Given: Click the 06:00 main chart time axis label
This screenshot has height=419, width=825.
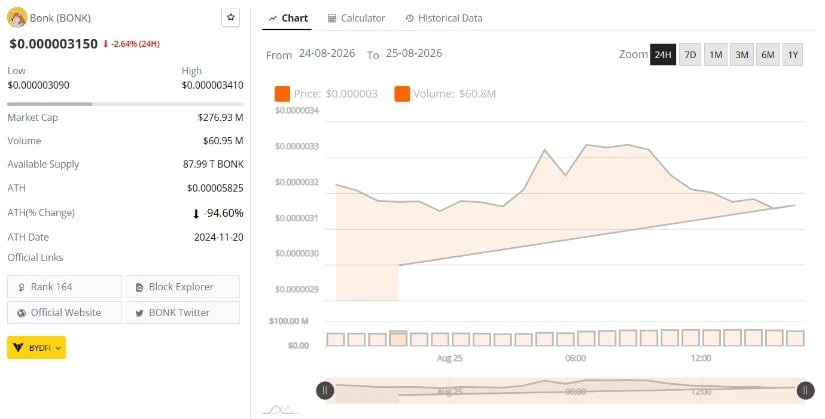Looking at the screenshot, I should click(x=576, y=358).
